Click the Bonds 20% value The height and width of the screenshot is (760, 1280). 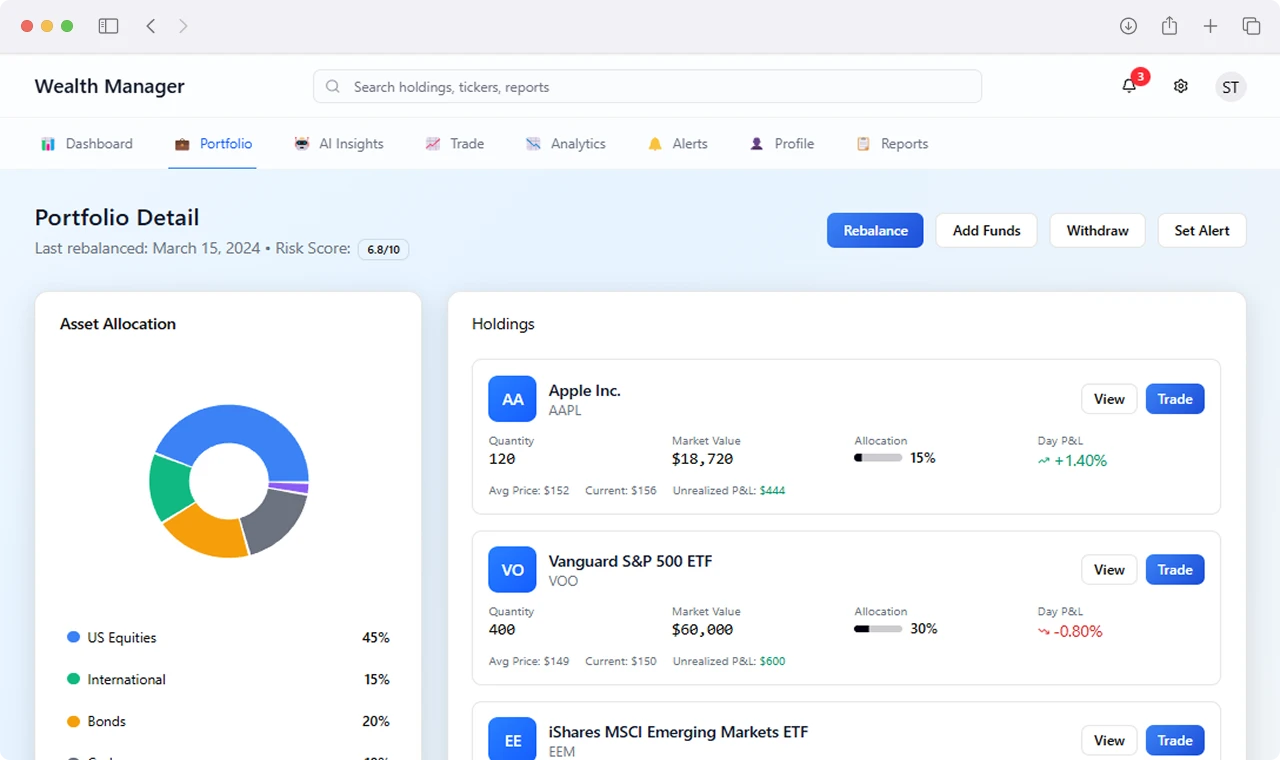[376, 722]
